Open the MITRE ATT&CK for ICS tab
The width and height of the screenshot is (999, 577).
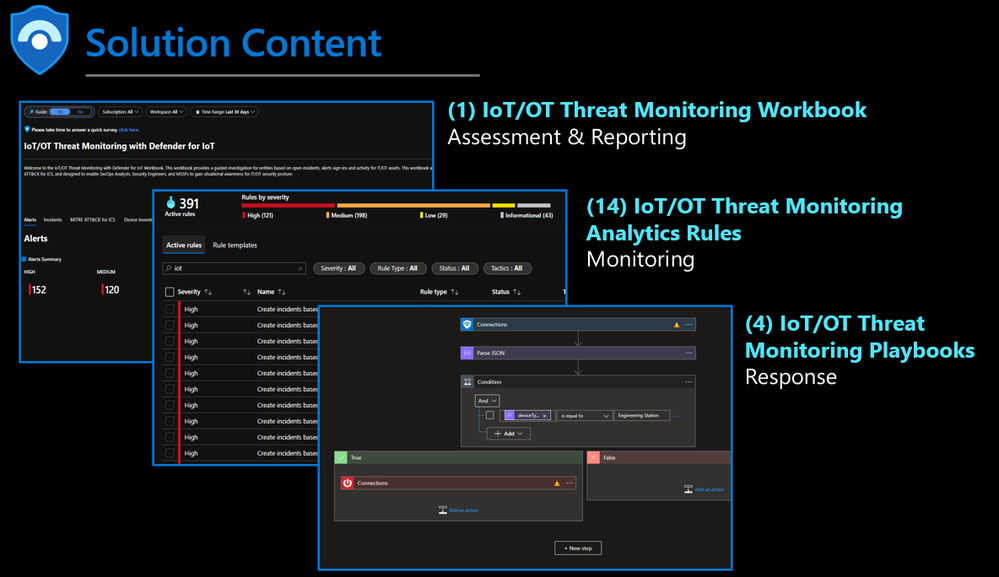pos(92,220)
